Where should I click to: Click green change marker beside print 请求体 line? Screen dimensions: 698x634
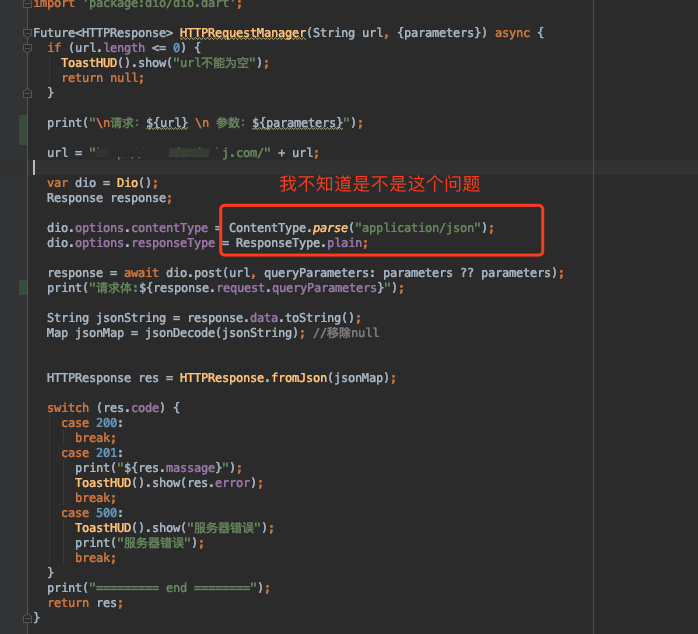[x=23, y=288]
